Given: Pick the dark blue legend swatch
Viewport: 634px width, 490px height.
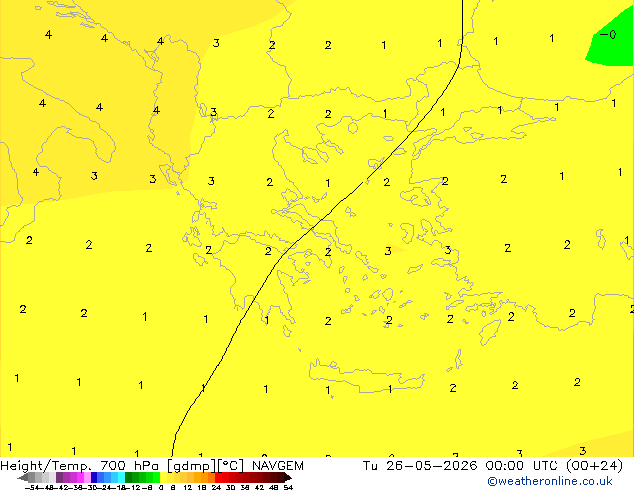Looking at the screenshot, I should coord(94,477).
